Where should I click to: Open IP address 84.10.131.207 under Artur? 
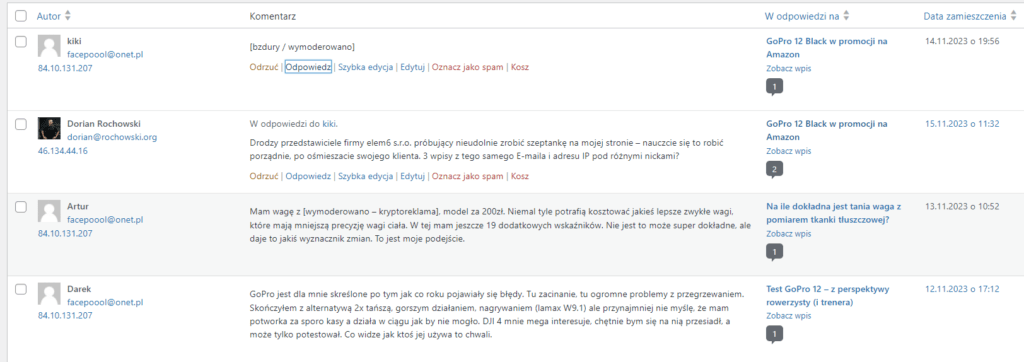click(x=65, y=233)
